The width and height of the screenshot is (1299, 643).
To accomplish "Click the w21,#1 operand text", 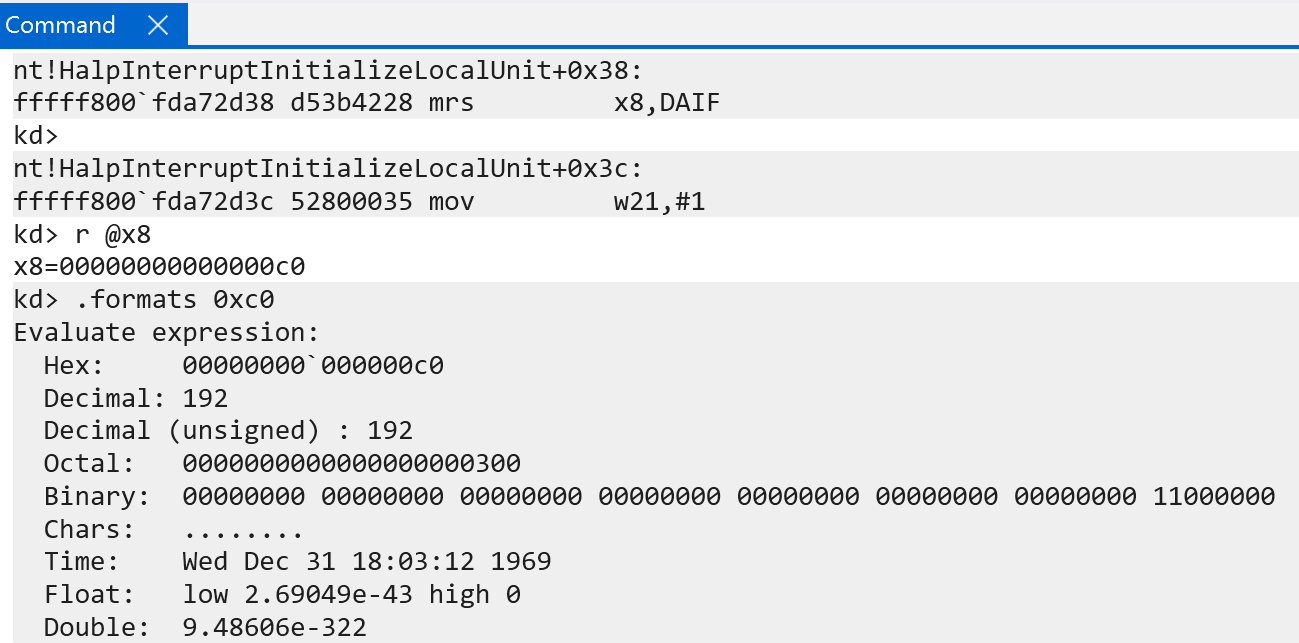I will tap(660, 201).
